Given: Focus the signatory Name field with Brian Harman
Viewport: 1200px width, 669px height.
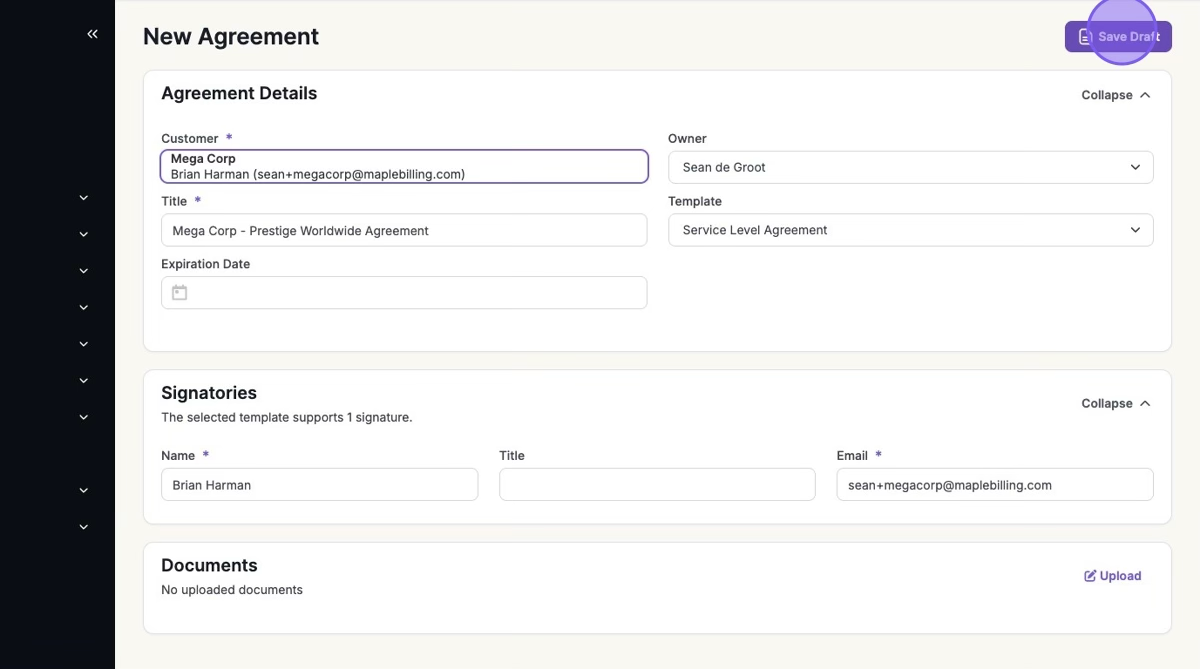Looking at the screenshot, I should click(x=319, y=485).
